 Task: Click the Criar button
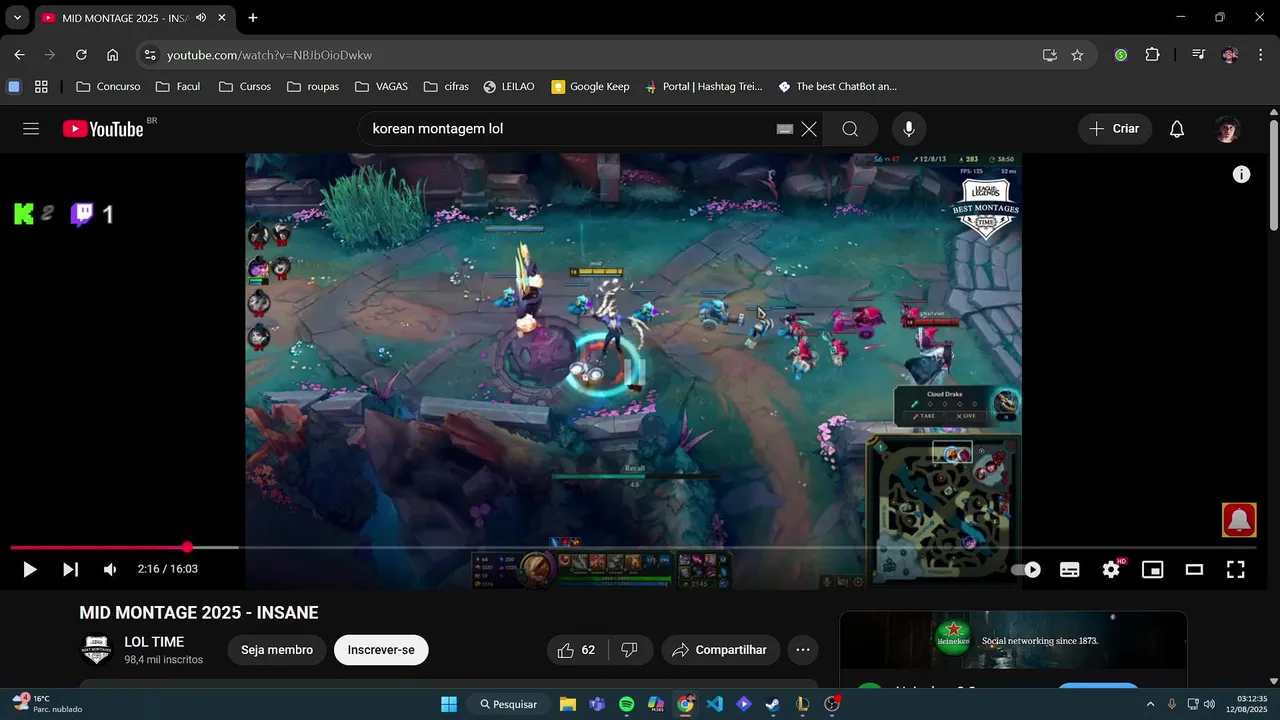(1115, 128)
